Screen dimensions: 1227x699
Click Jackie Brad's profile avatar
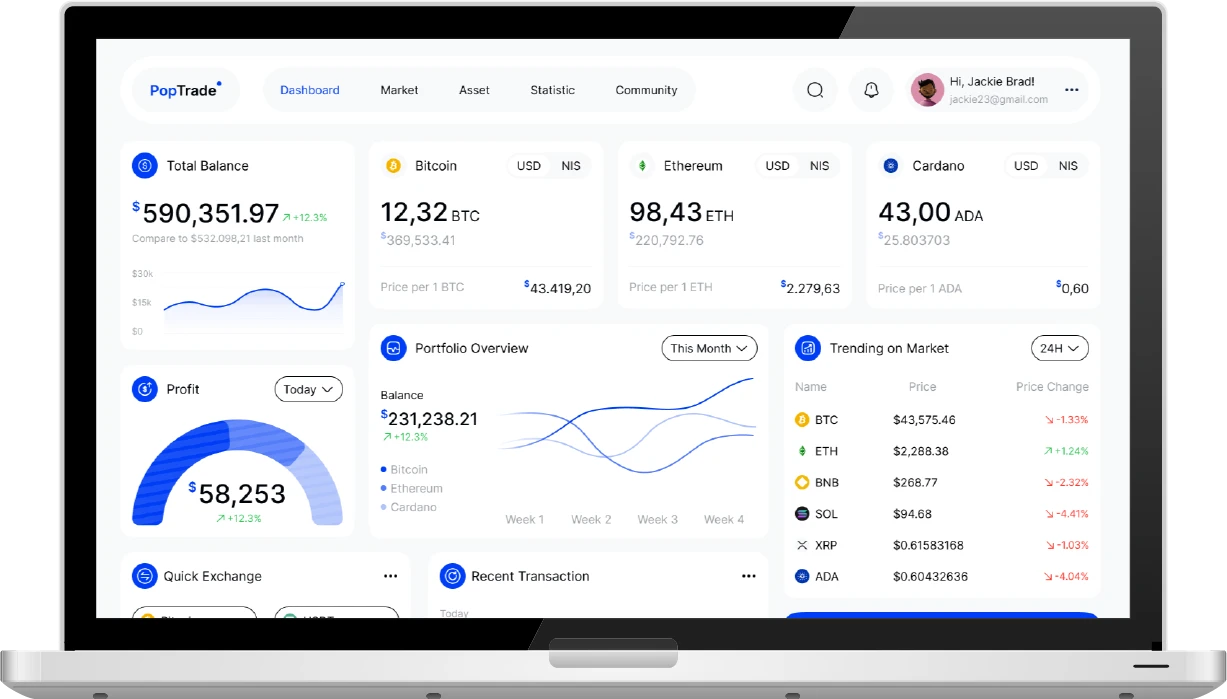tap(927, 90)
